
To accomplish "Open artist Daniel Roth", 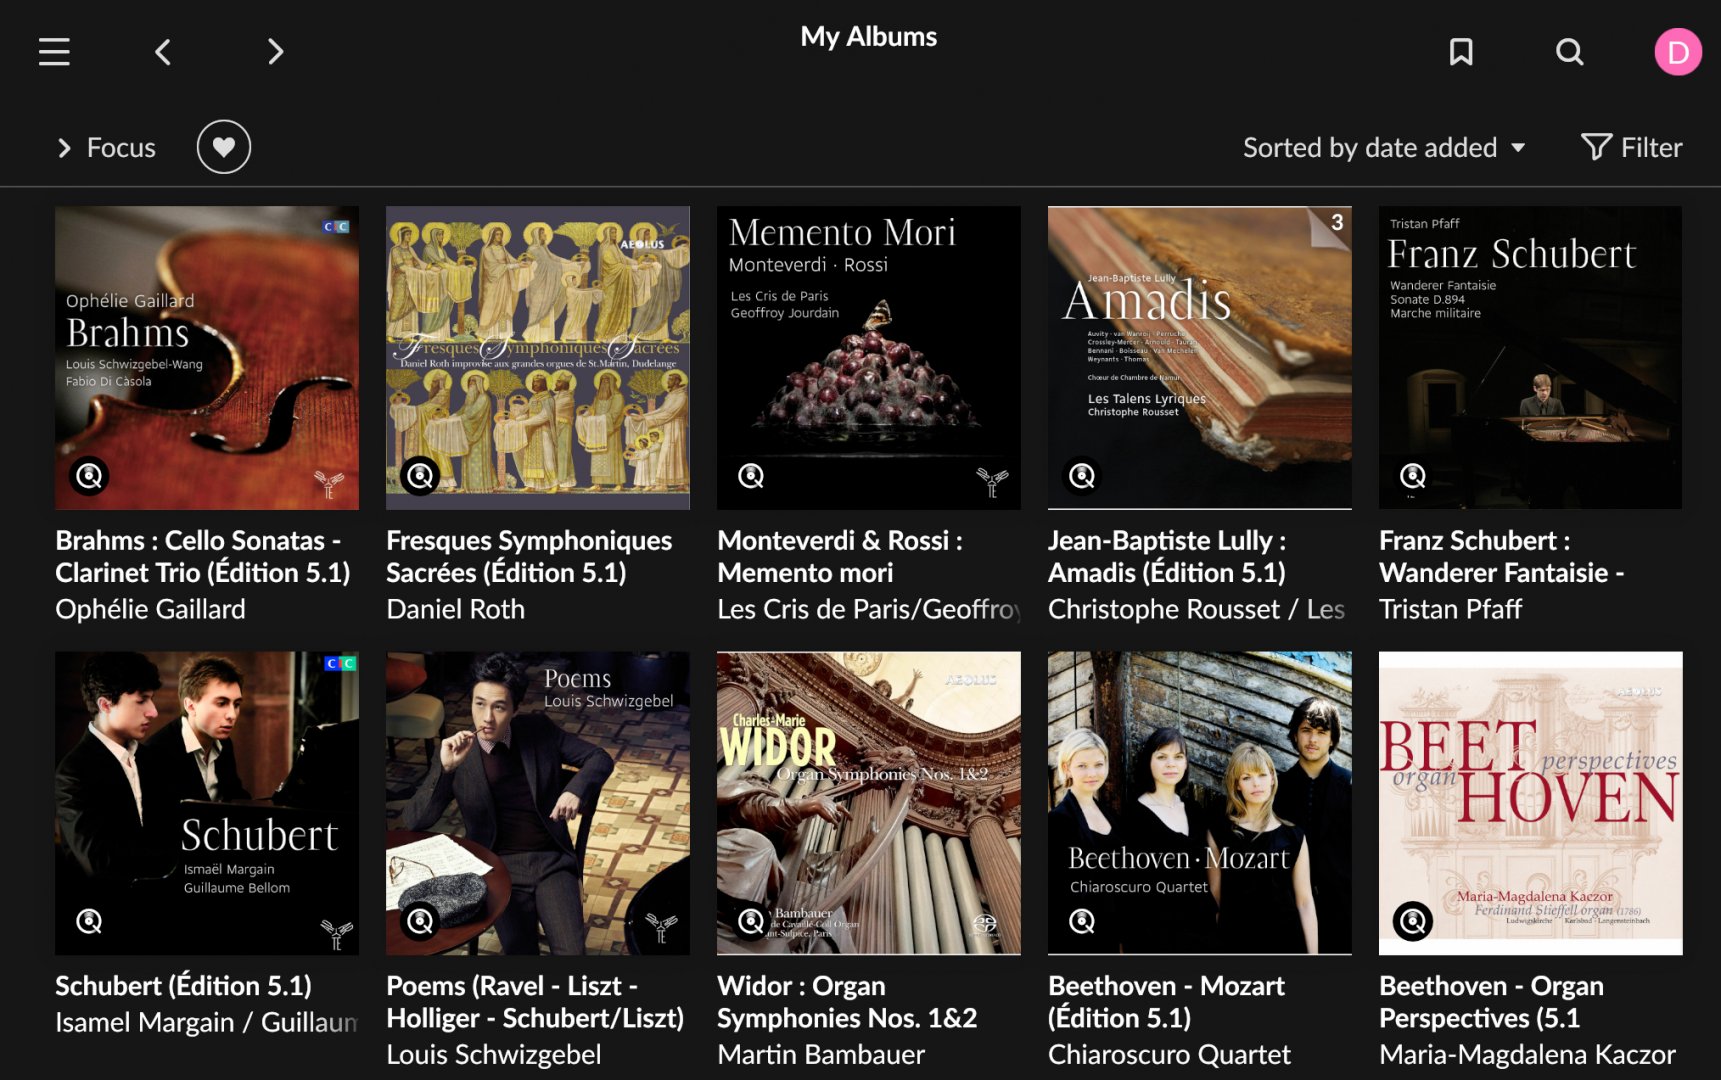I will tap(455, 609).
